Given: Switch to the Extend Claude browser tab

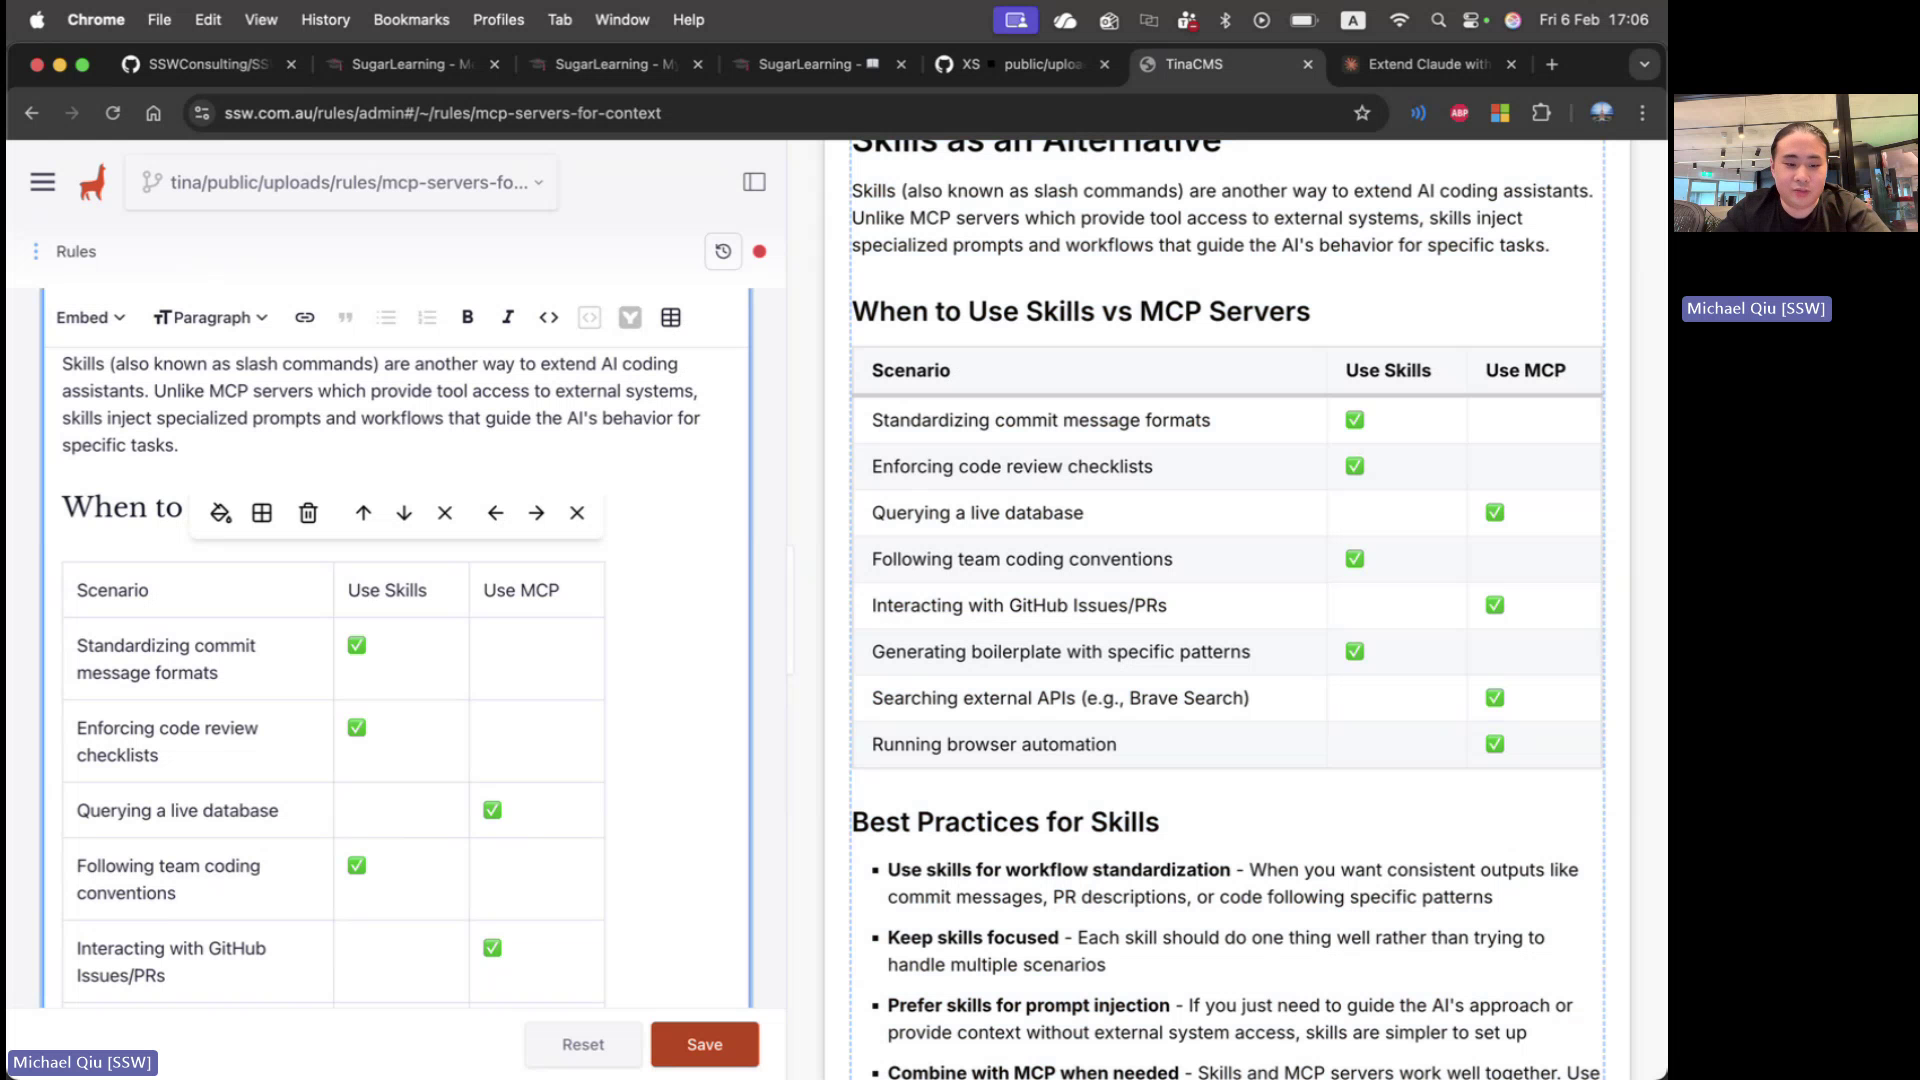Looking at the screenshot, I should click(x=1427, y=64).
